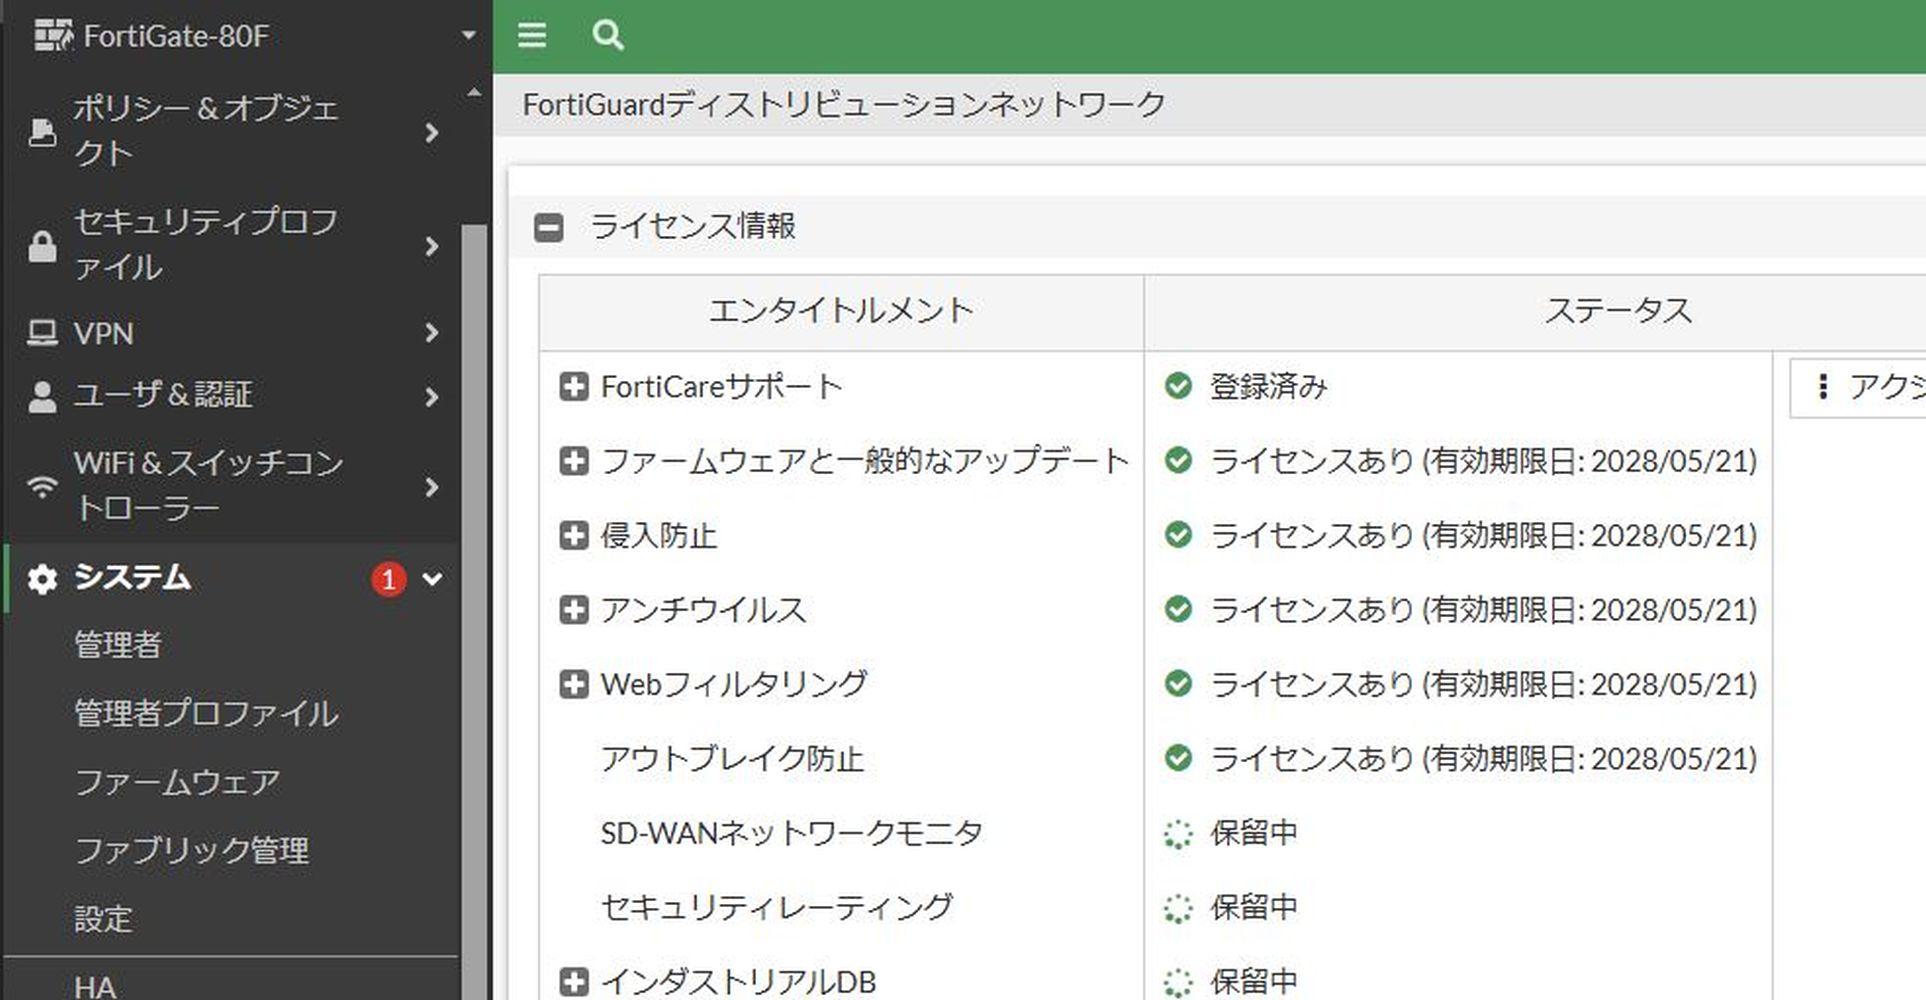The height and width of the screenshot is (1000, 1926).
Task: Open the FortiGate-80F device dropdown
Action: 468,36
